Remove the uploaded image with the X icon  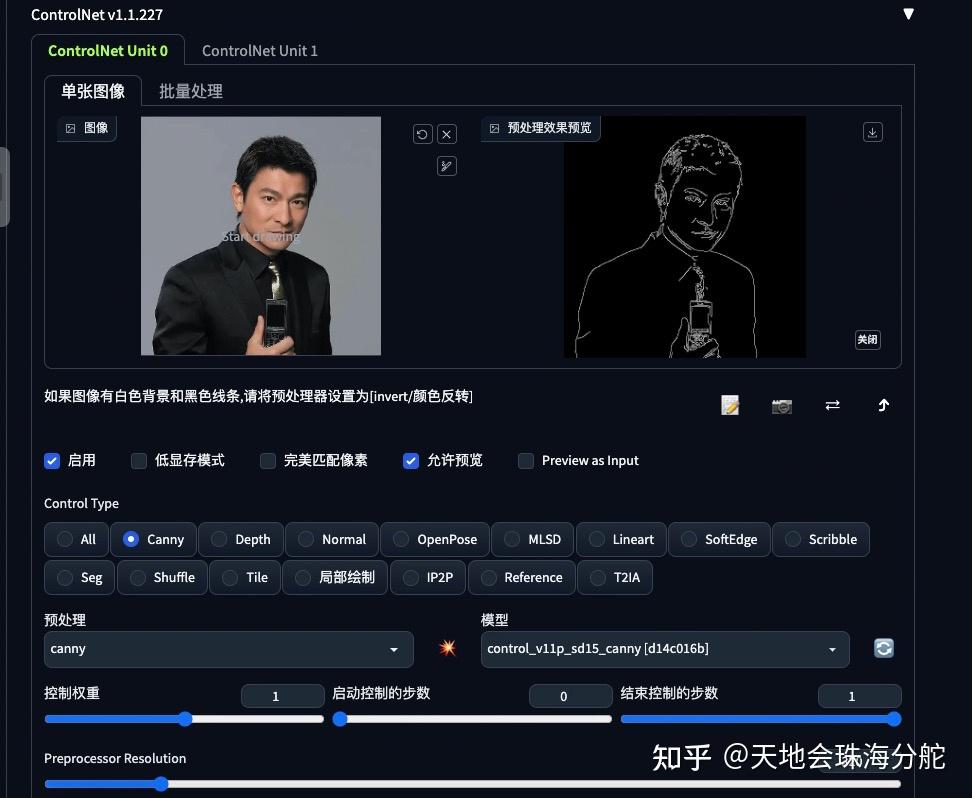[x=446, y=133]
